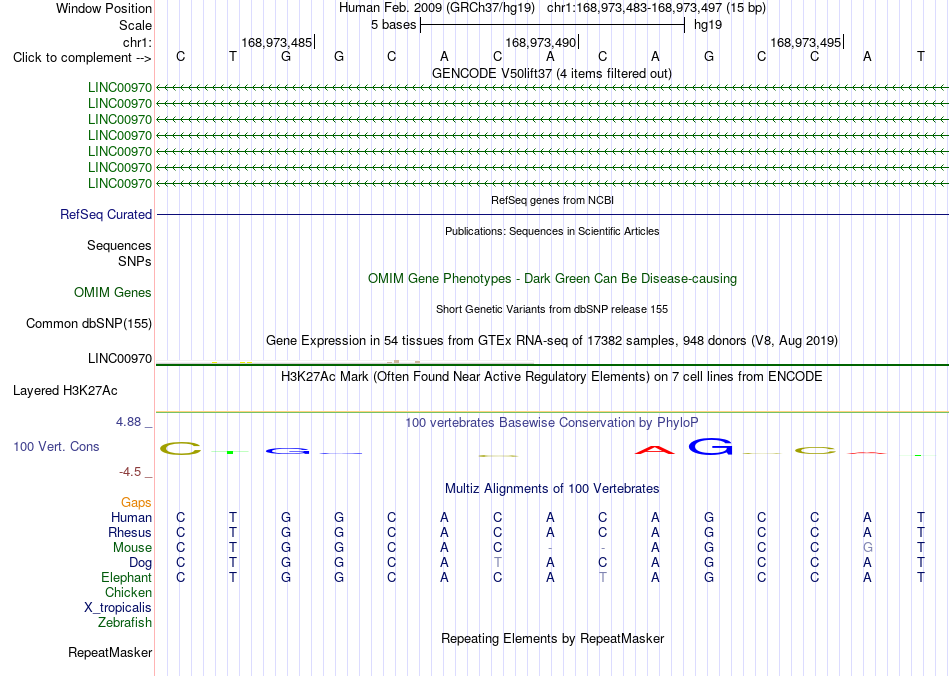Open the H3K27Ac Mark ENCODE track title
Screen dimensions: 950x676
[552, 377]
